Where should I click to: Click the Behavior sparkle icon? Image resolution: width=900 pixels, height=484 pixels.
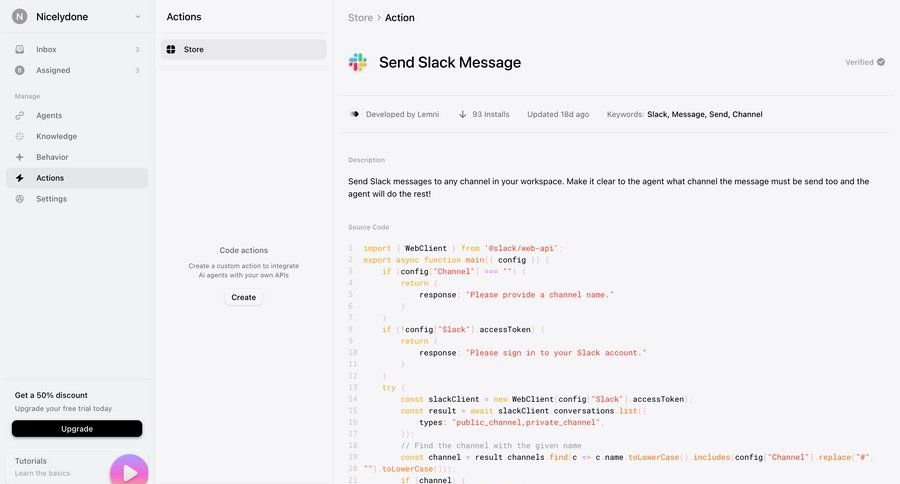pos(20,157)
